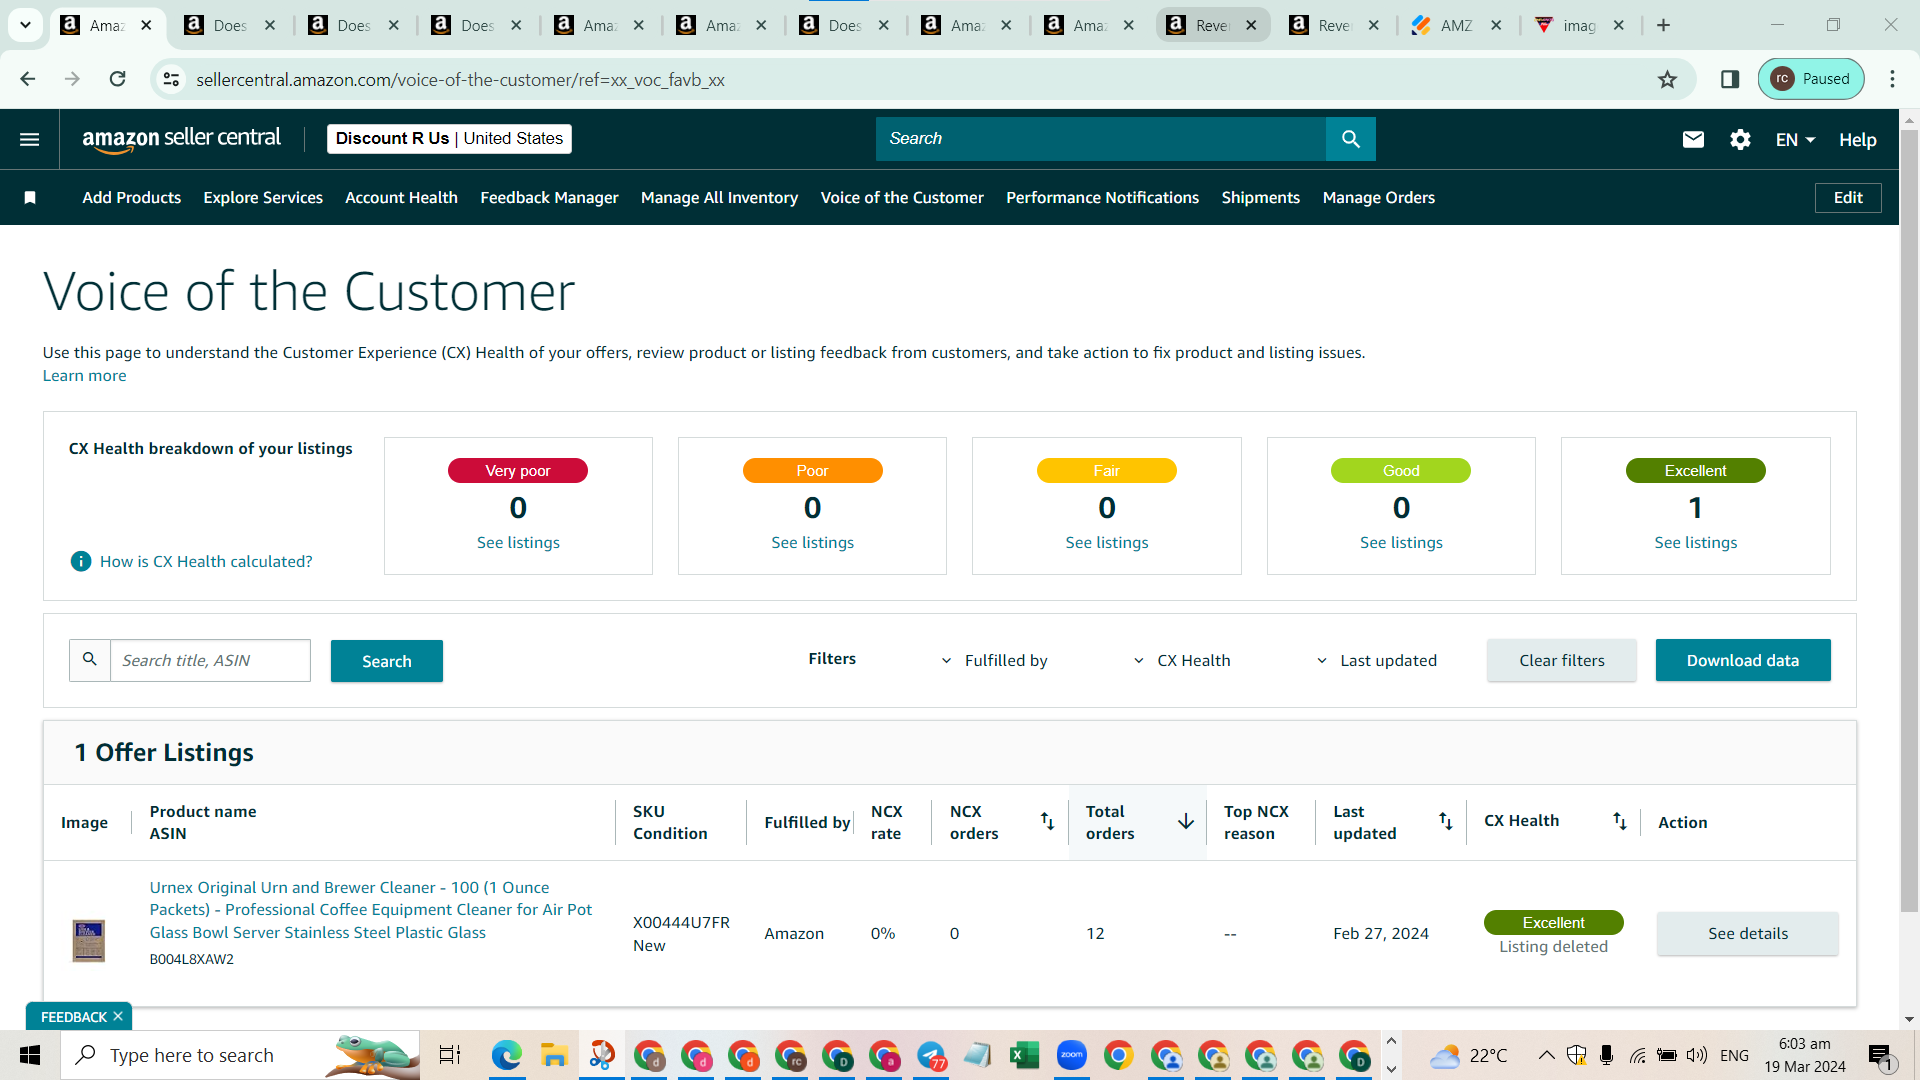Image resolution: width=1920 pixels, height=1080 pixels.
Task: Open Task View on the taskbar
Action: coord(450,1055)
